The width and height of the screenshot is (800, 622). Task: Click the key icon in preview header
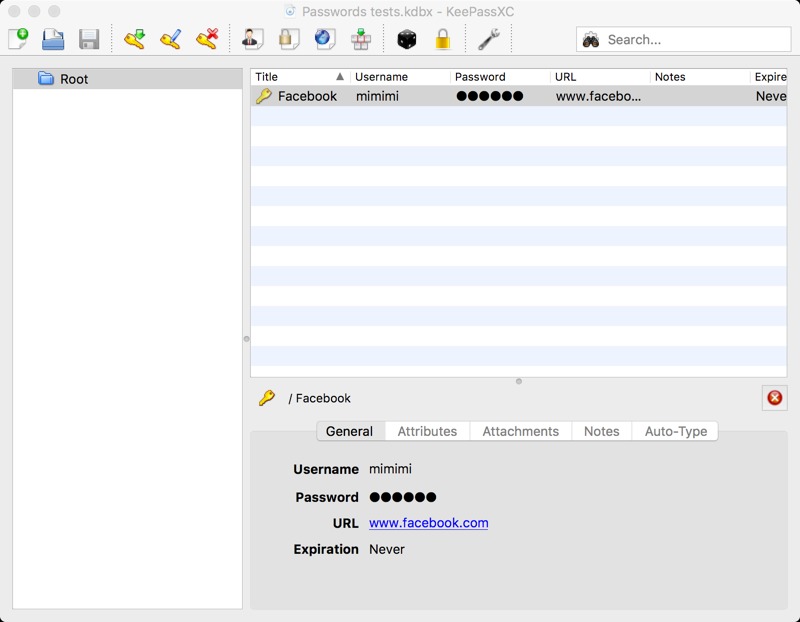click(267, 397)
